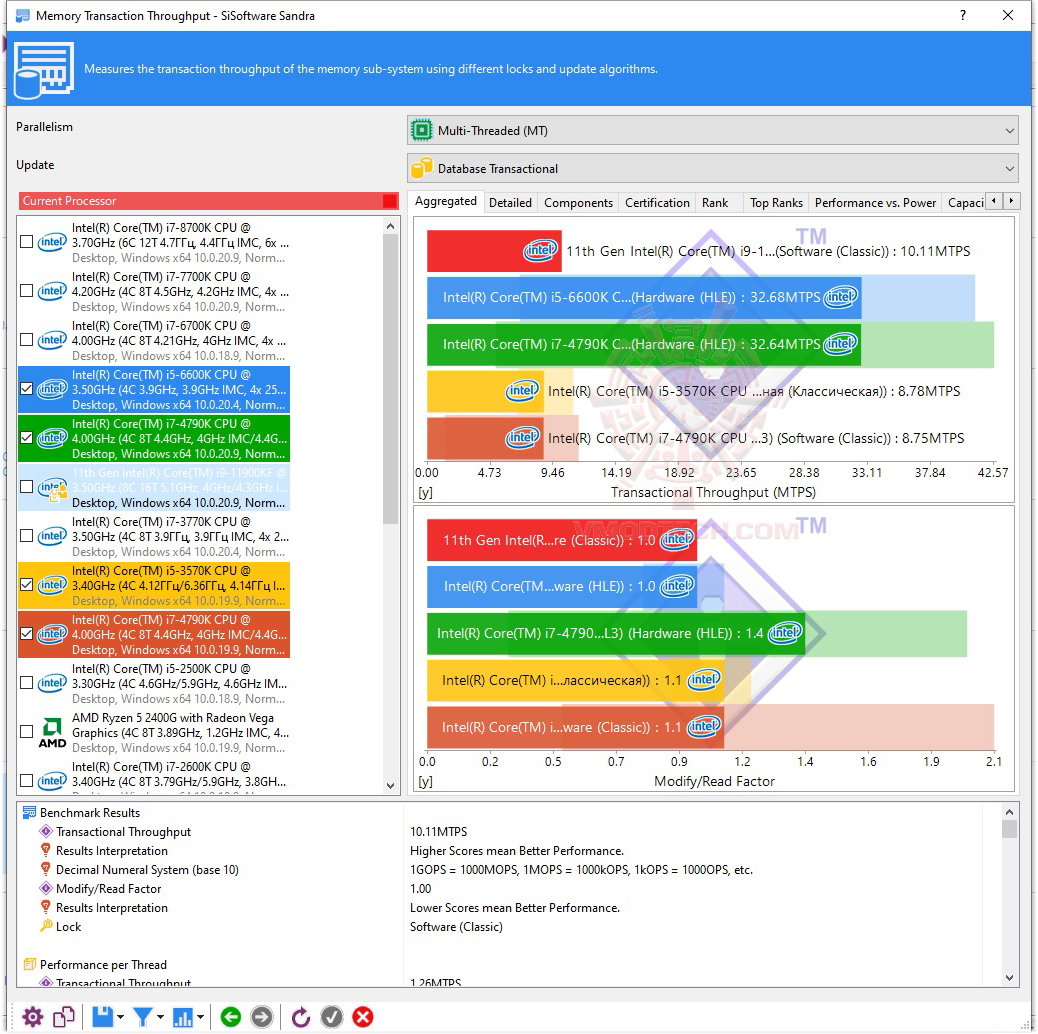Screen dimensions: 1038x1034
Task: Open the Certification tab
Action: (657, 203)
